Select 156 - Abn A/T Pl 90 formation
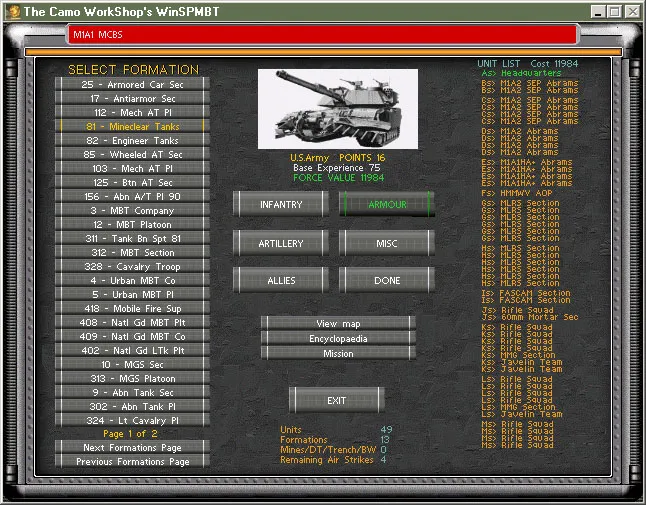The width and height of the screenshot is (646, 505). tap(133, 196)
